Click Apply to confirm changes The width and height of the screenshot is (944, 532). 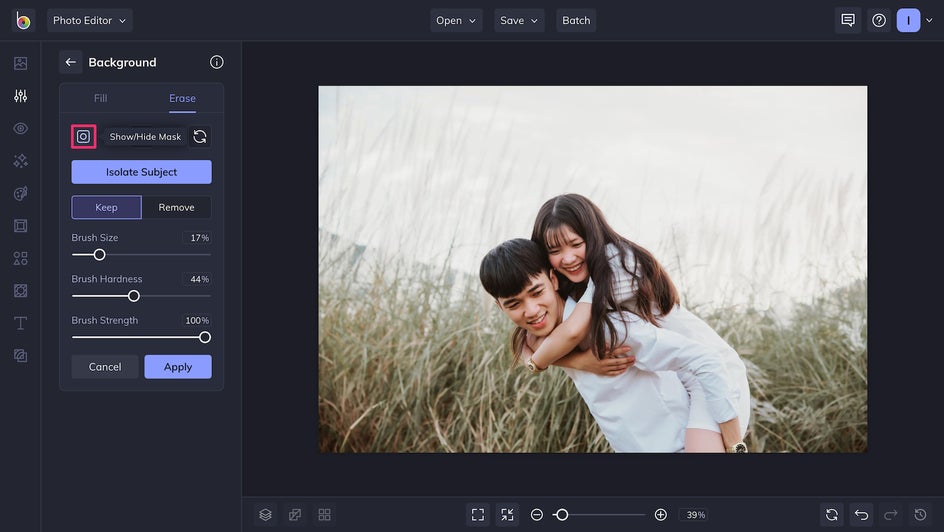pos(178,367)
